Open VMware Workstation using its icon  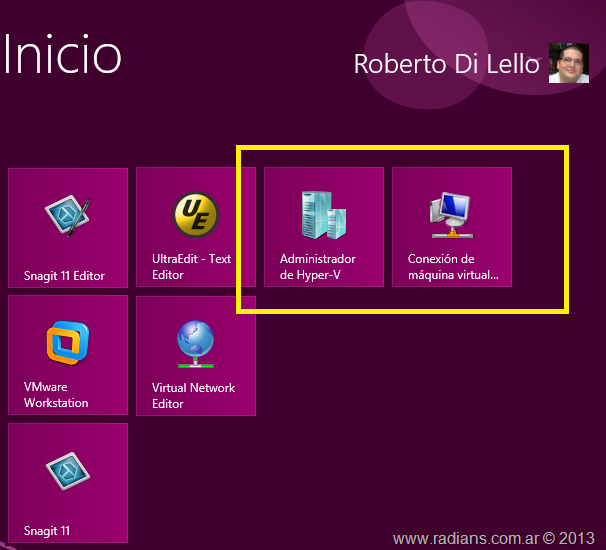click(x=68, y=343)
